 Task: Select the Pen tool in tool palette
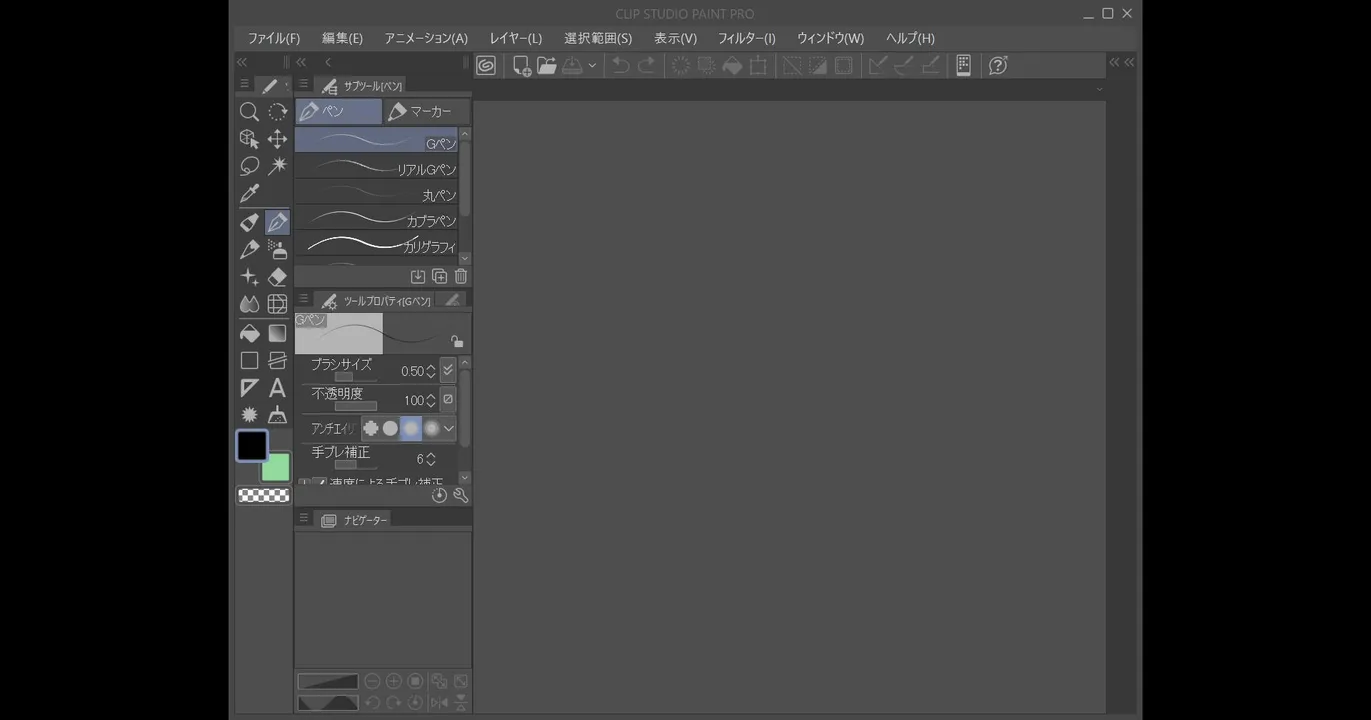click(x=277, y=222)
